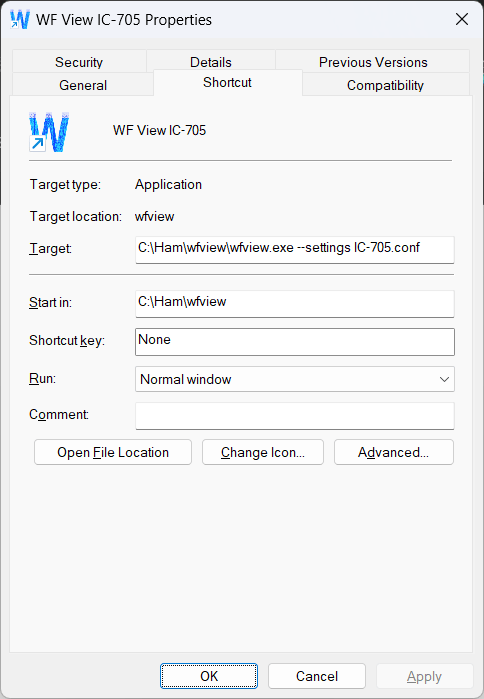Click the wfview title bar icon

(x=20, y=20)
